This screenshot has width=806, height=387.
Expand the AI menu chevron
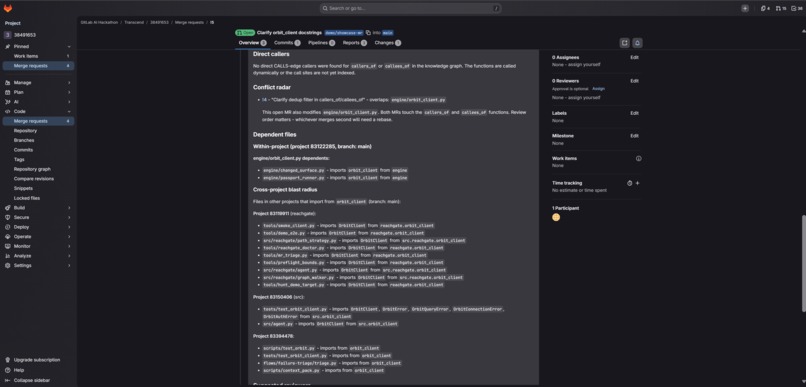click(x=69, y=102)
